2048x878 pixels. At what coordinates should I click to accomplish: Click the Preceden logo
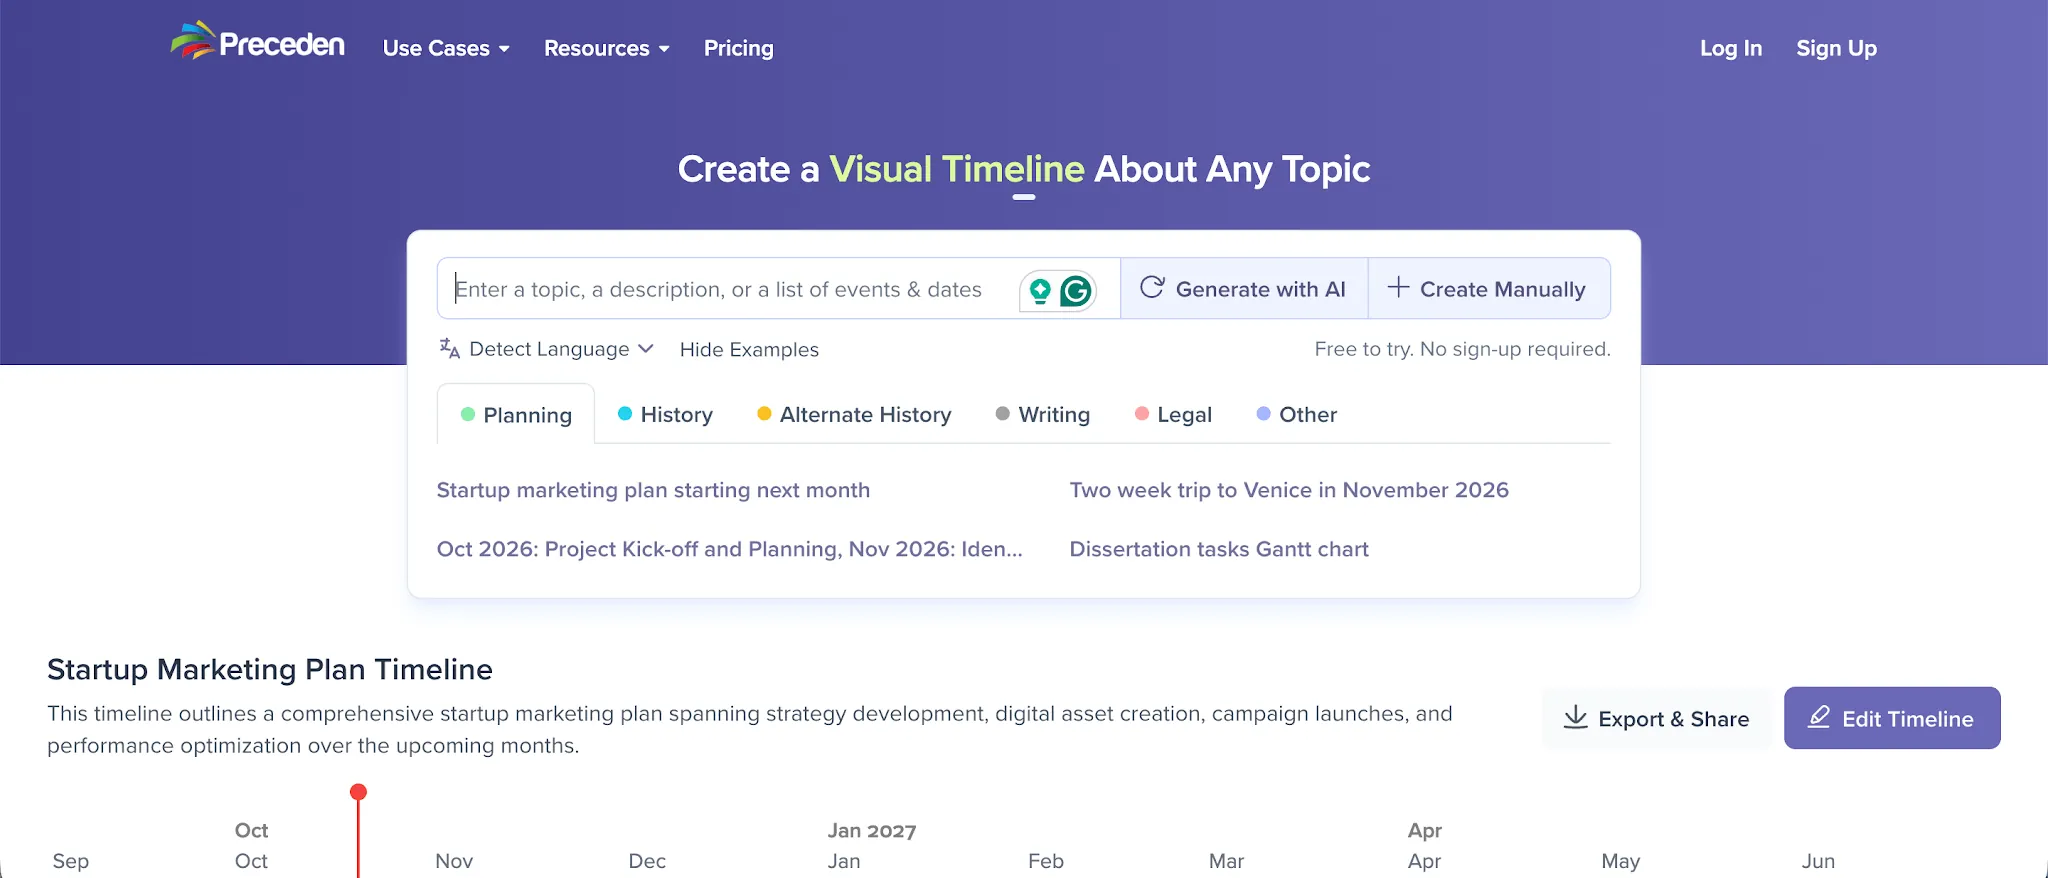click(x=258, y=43)
